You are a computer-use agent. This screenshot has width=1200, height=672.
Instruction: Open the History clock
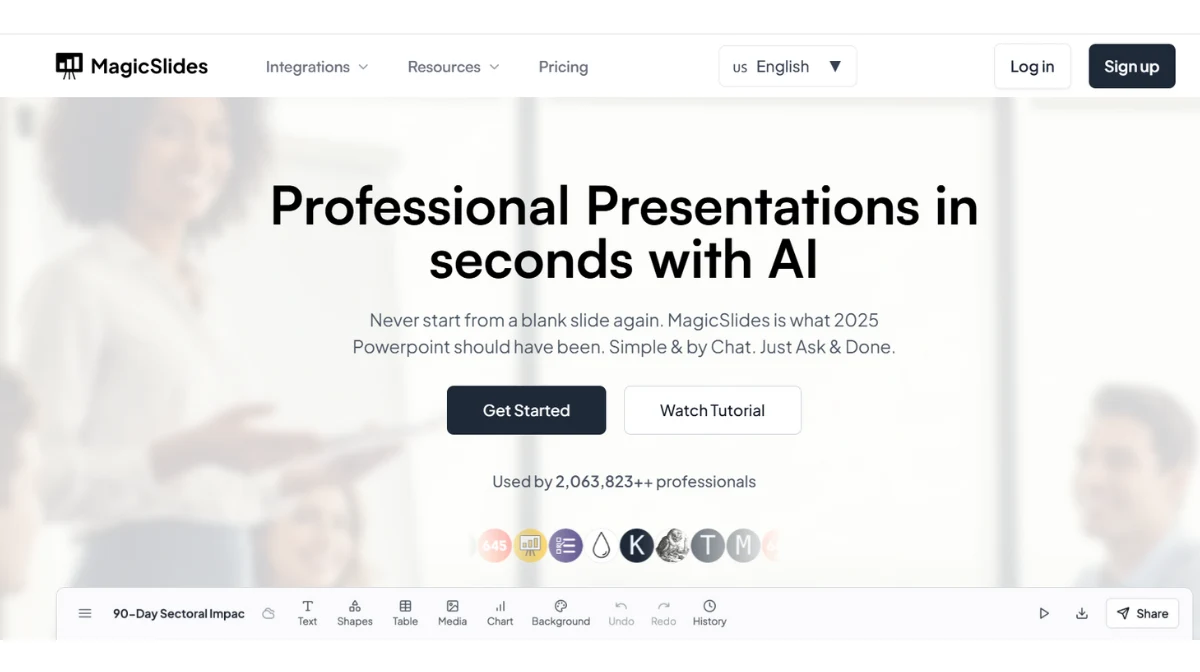(709, 613)
